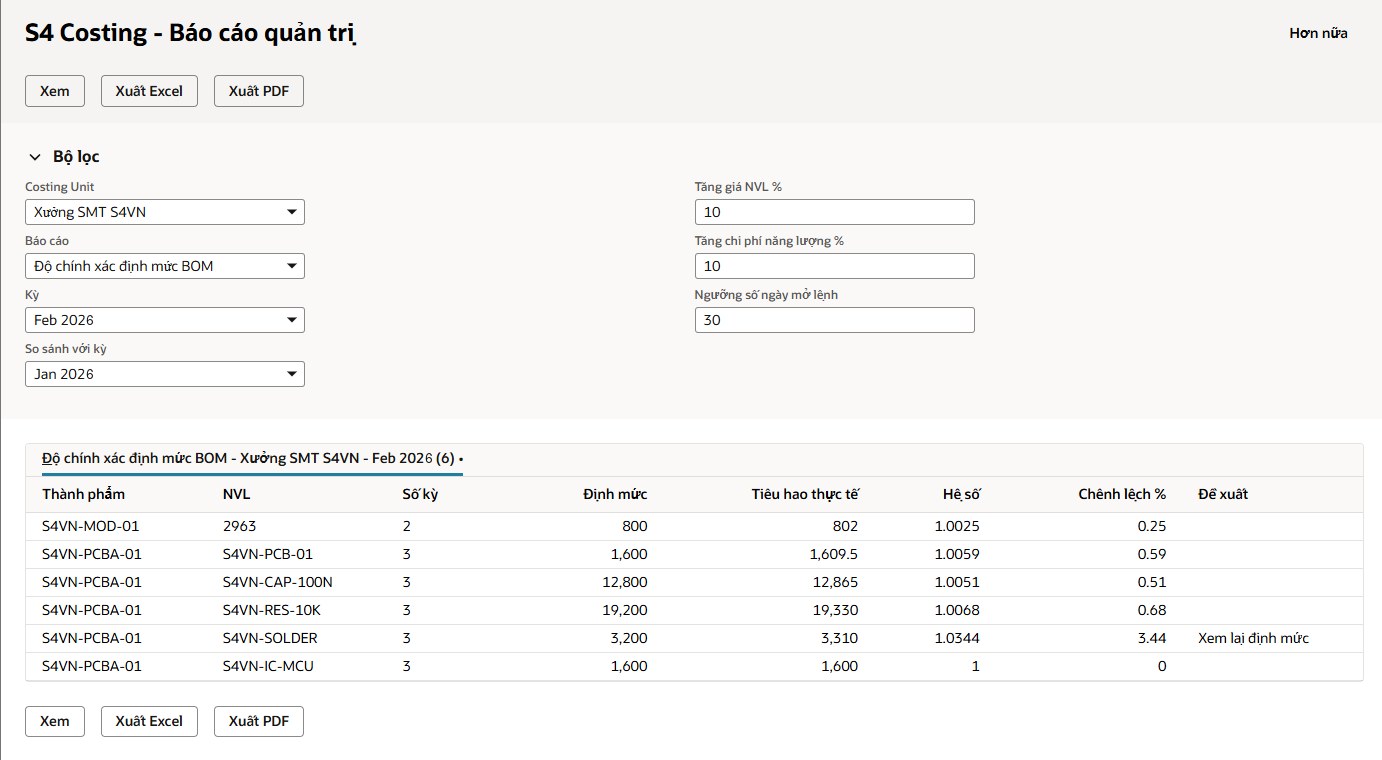
Task: Click the bottom Xuất Excel button
Action: pyautogui.click(x=149, y=721)
